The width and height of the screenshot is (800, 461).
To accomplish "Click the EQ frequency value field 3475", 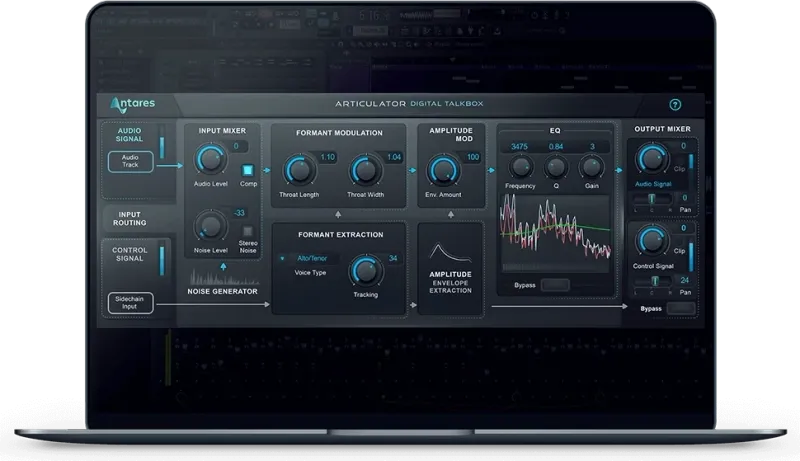I will (x=520, y=147).
